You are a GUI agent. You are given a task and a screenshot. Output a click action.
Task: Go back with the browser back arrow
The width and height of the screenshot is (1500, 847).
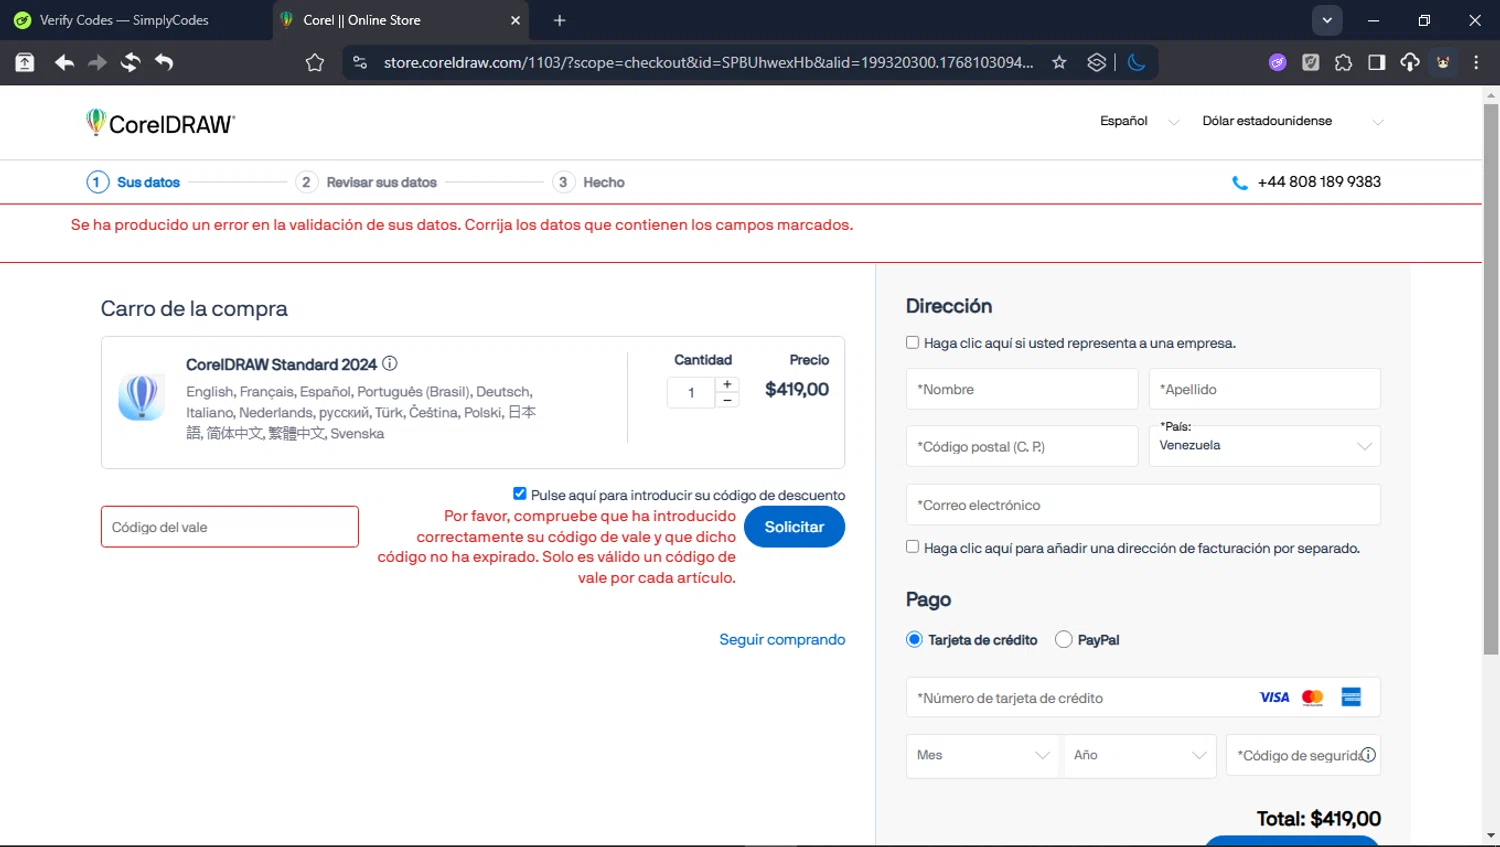pyautogui.click(x=64, y=62)
